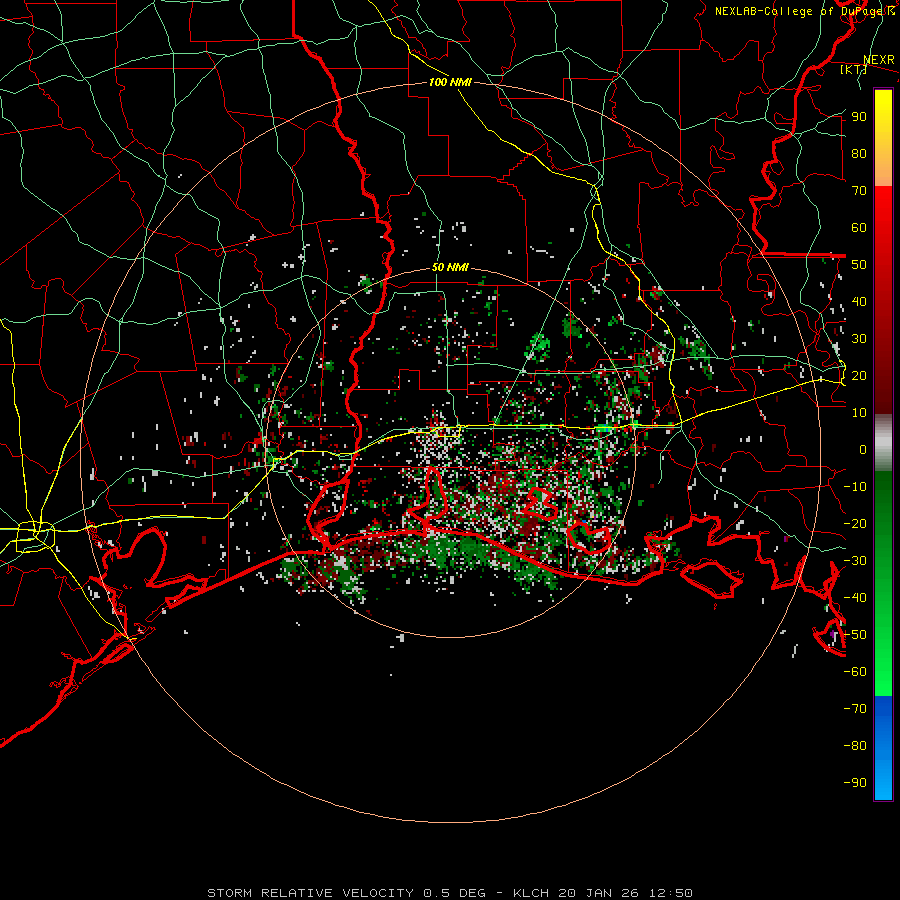Click the [KT] units label
Viewport: 900px width, 900px height.
coord(854,69)
